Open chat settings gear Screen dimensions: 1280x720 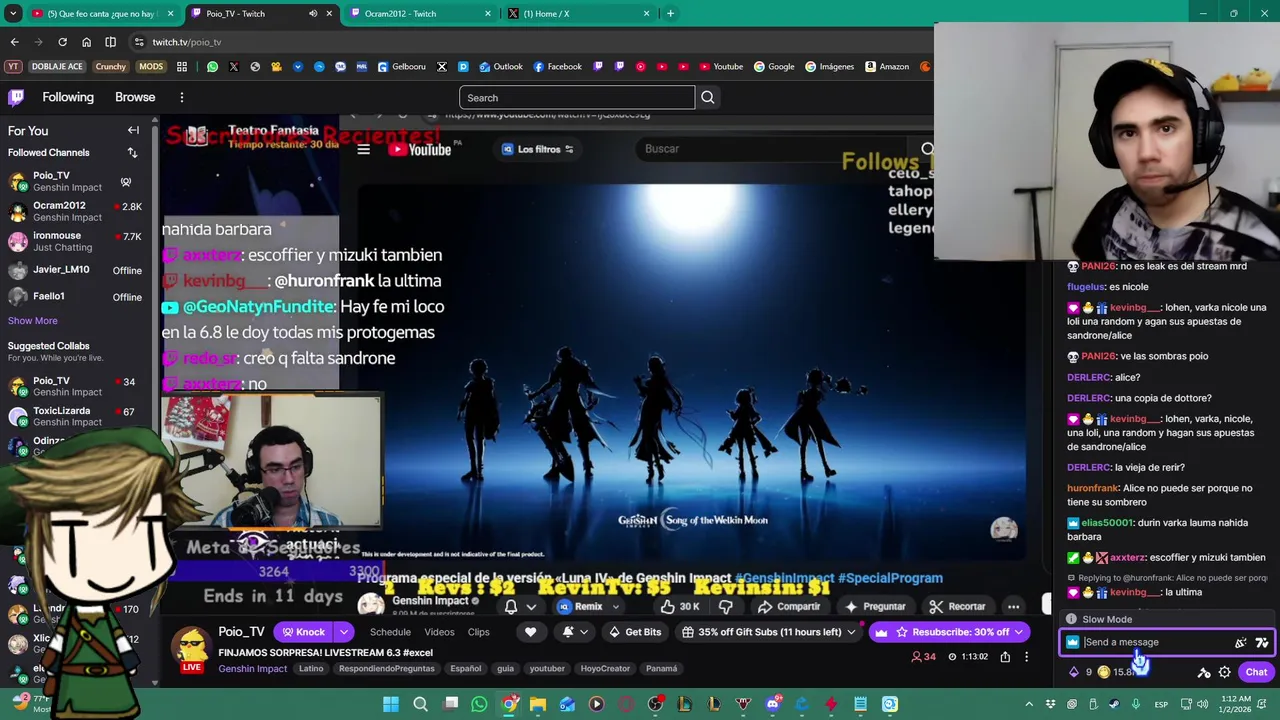pyautogui.click(x=1224, y=672)
